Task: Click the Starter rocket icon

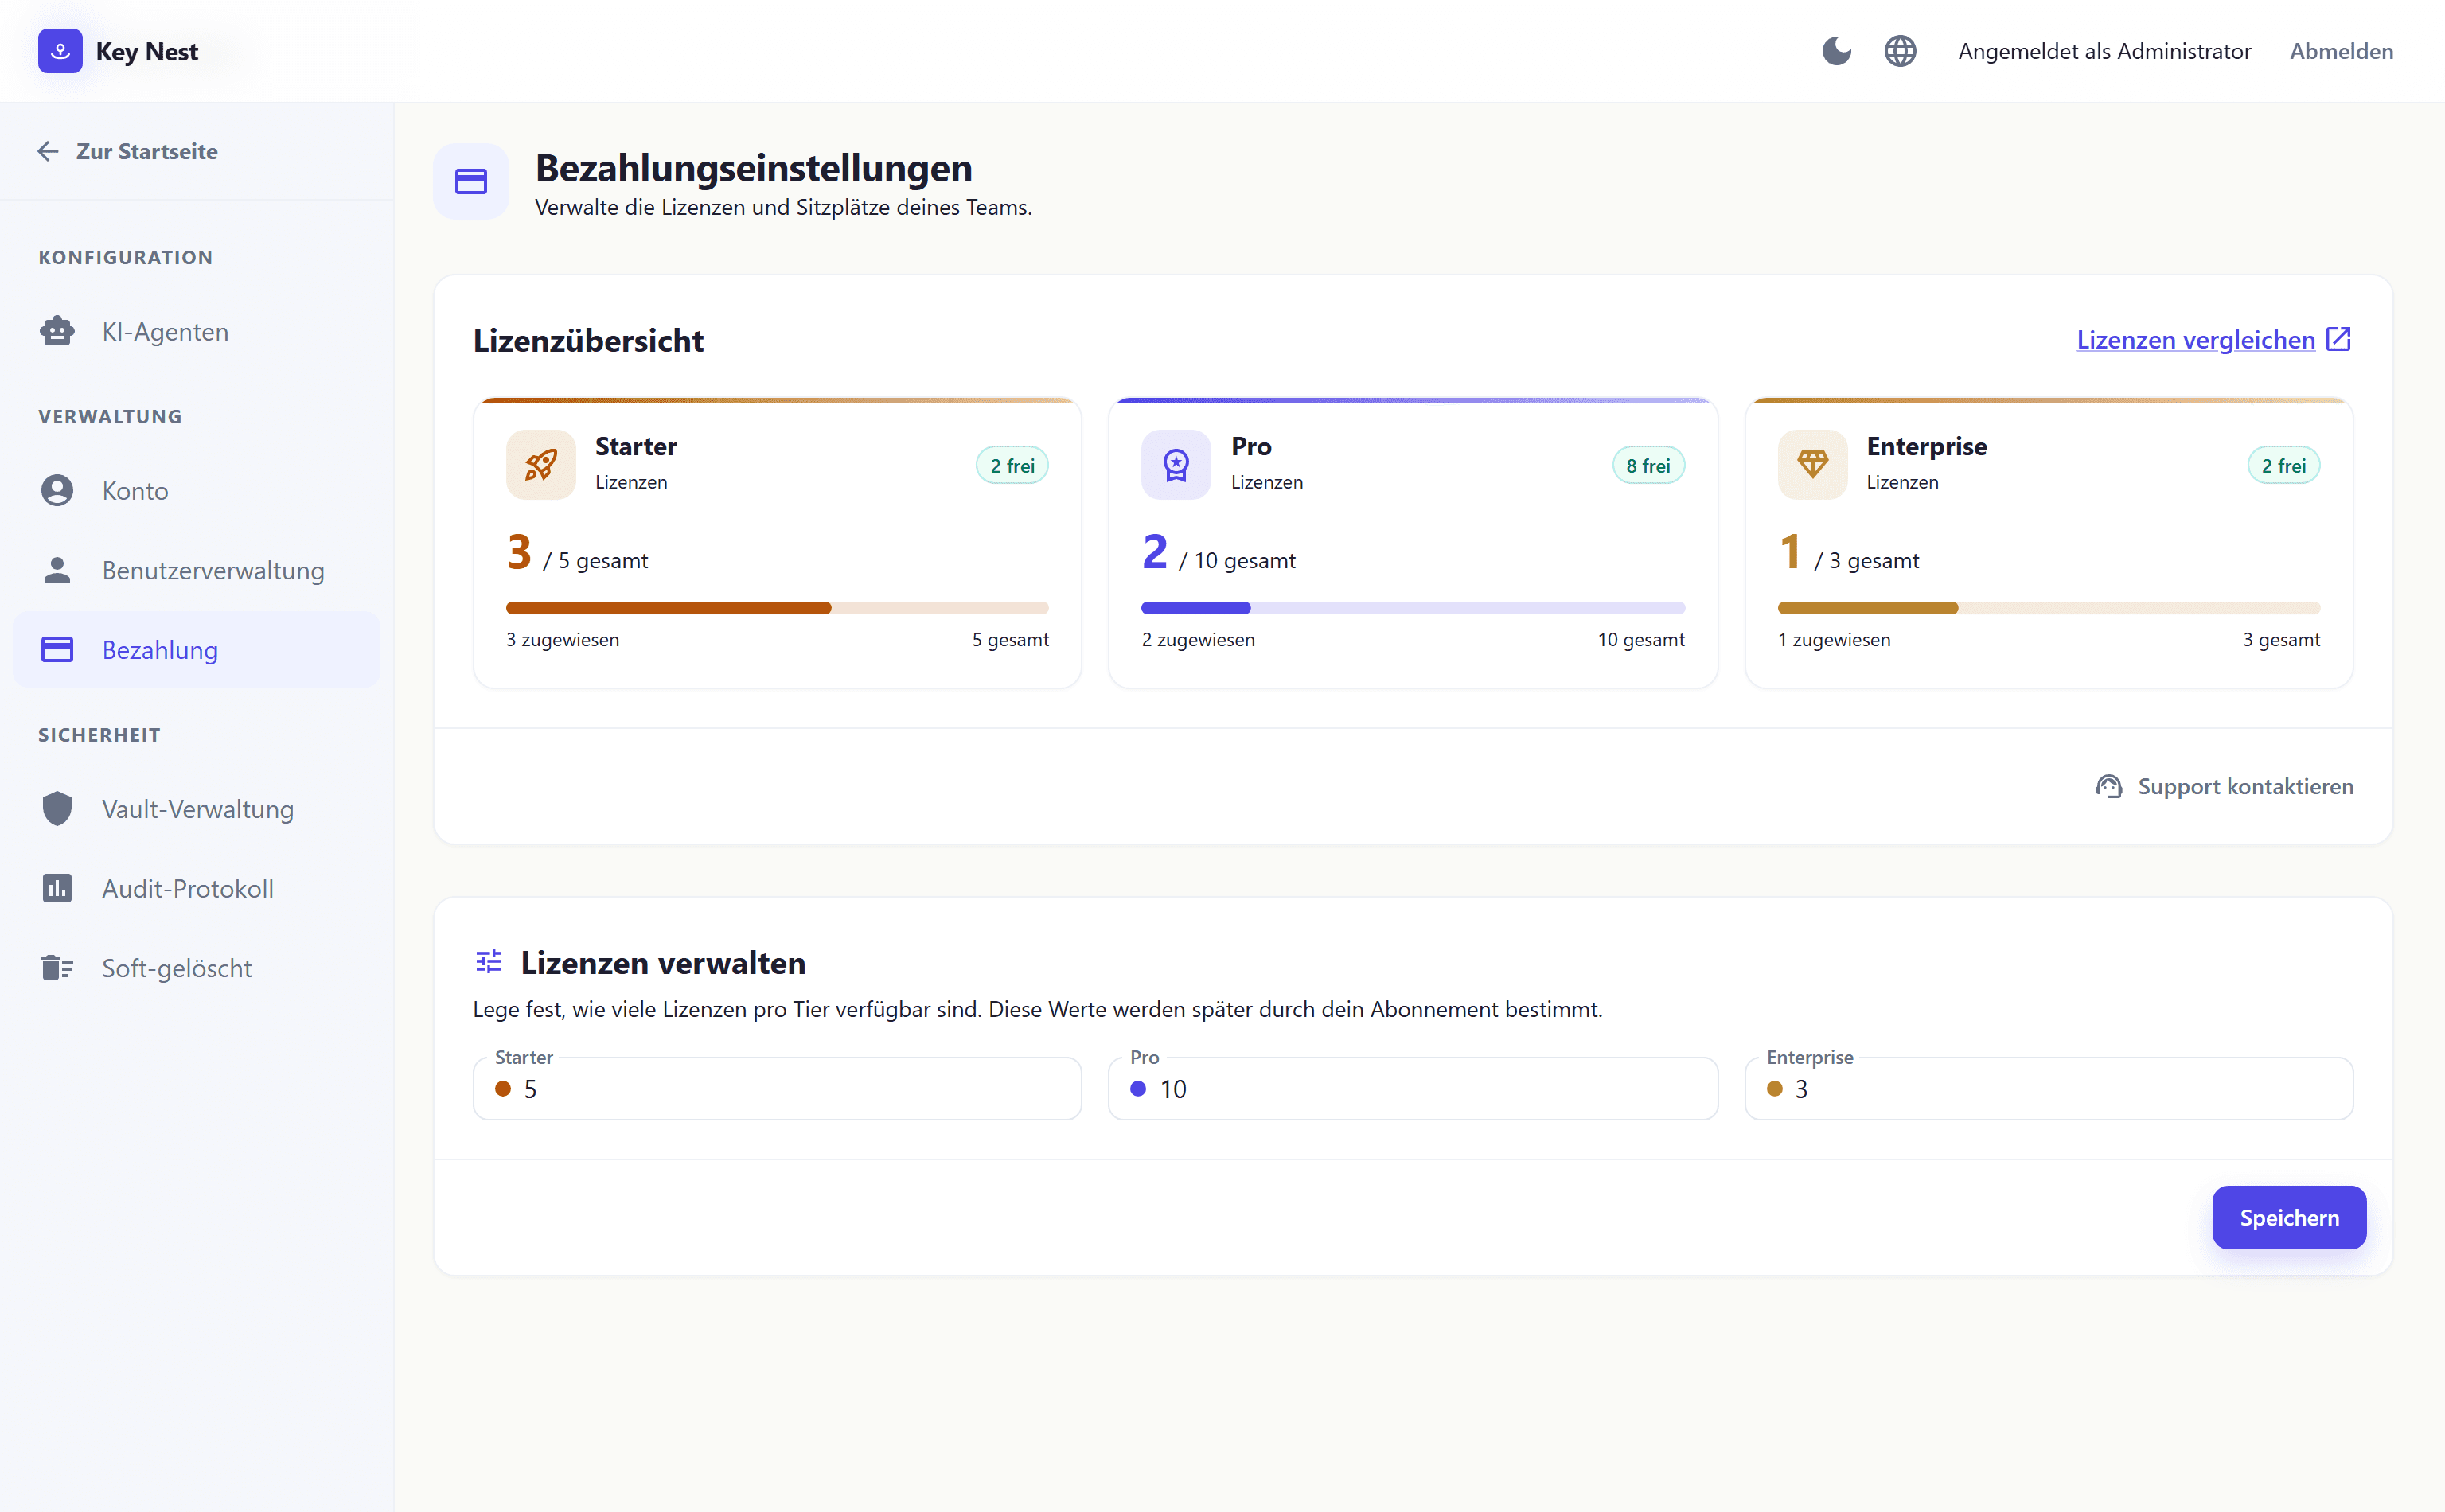Action: point(541,464)
